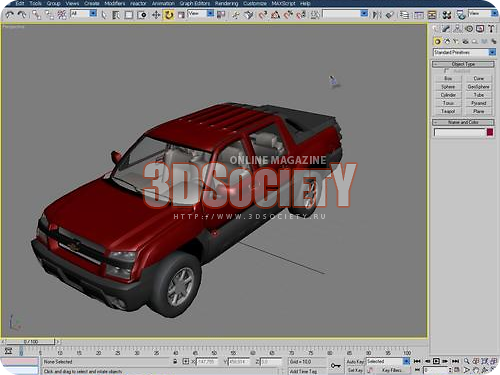Open the MAXScript menu
The width and height of the screenshot is (500, 375).
point(283,3)
